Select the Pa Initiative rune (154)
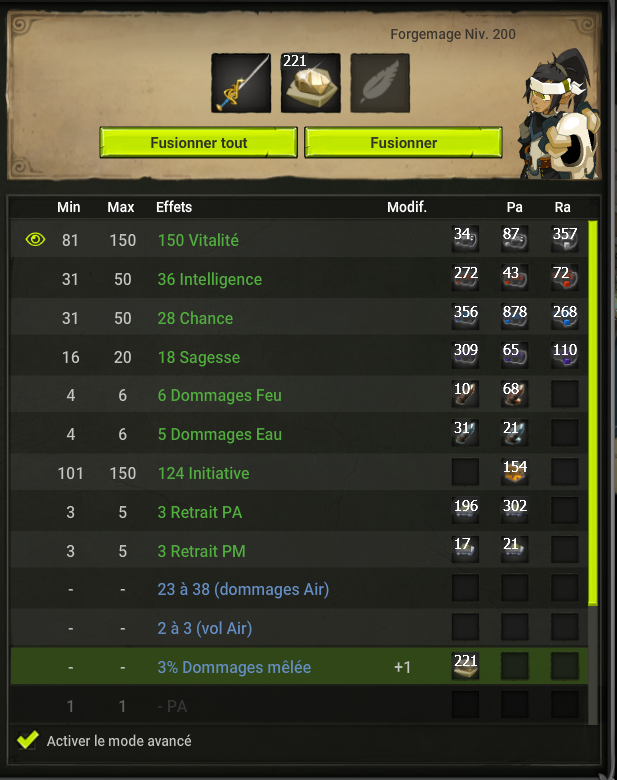Viewport: 617px width, 780px height. [515, 472]
